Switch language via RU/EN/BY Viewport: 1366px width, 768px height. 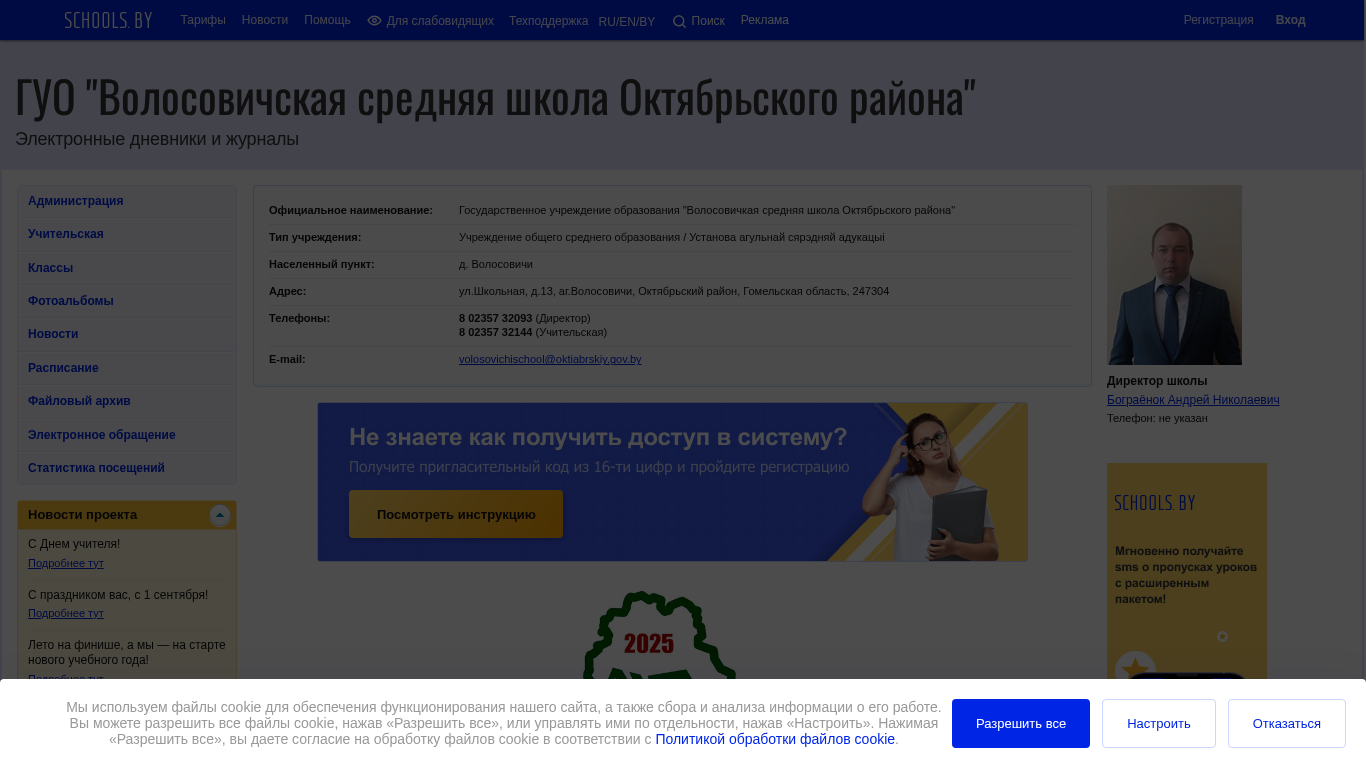click(627, 22)
